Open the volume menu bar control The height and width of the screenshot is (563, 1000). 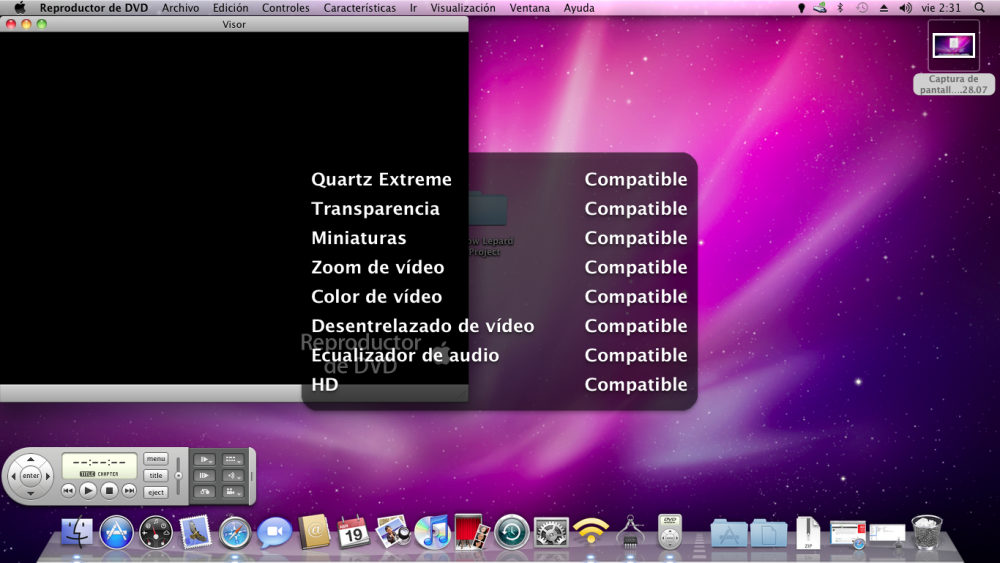[x=905, y=8]
